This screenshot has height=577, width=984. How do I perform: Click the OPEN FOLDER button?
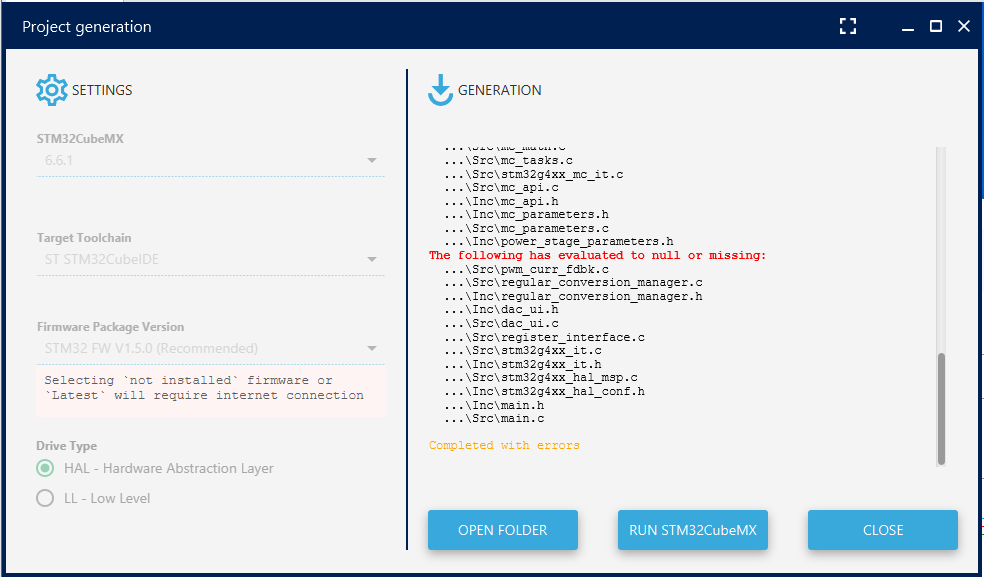[x=503, y=530]
